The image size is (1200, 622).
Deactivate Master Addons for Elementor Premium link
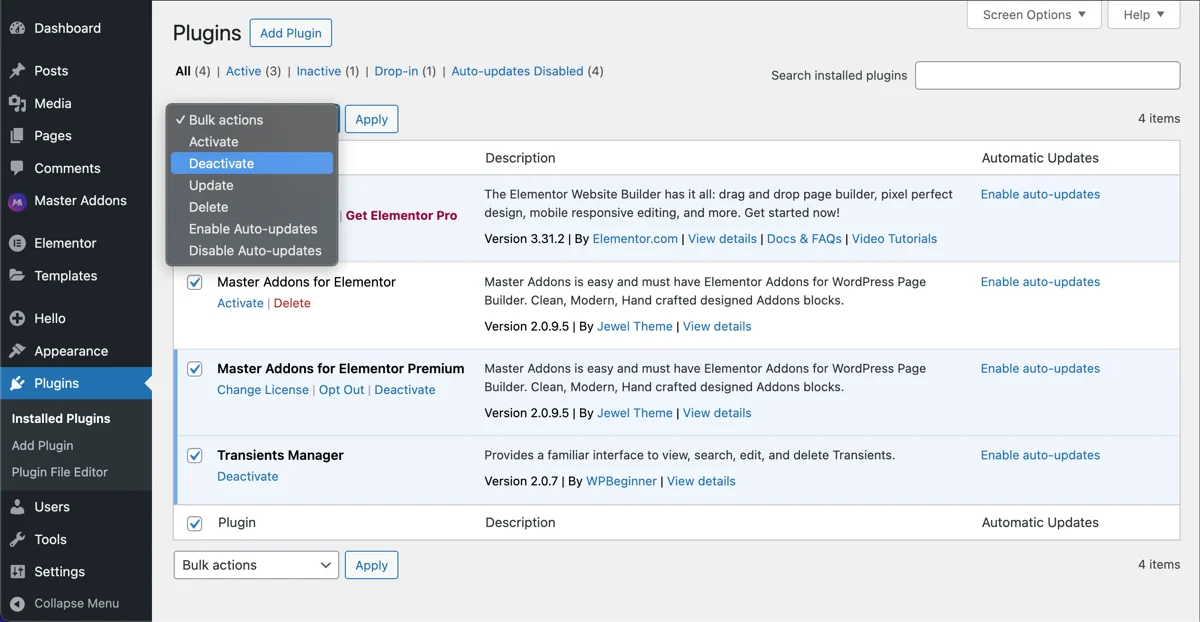coord(405,390)
